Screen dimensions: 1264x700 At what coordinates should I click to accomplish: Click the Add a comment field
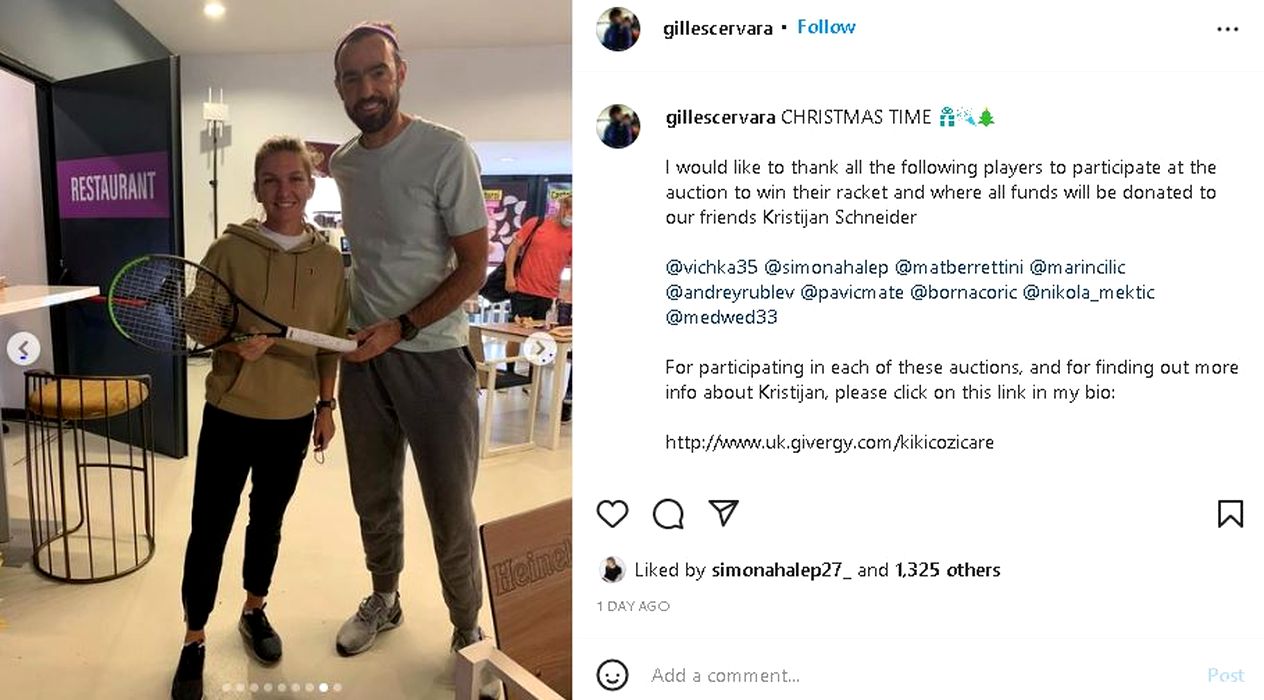920,675
